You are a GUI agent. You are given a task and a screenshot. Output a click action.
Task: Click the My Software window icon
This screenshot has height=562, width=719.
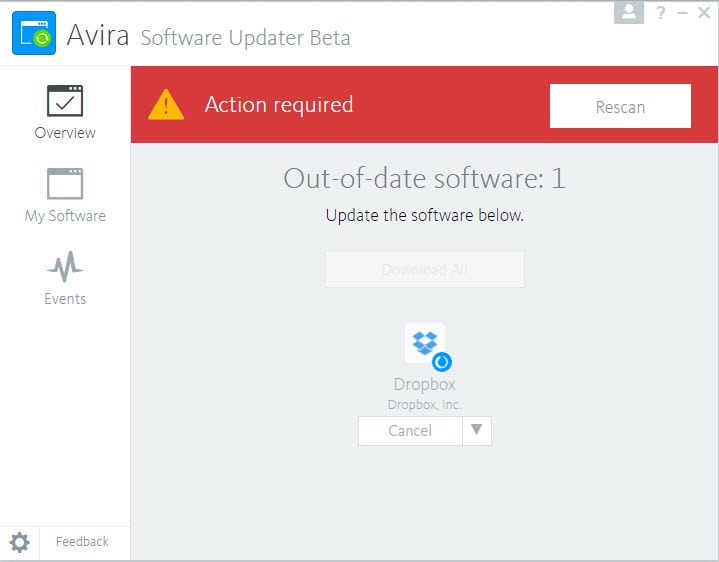(x=65, y=184)
